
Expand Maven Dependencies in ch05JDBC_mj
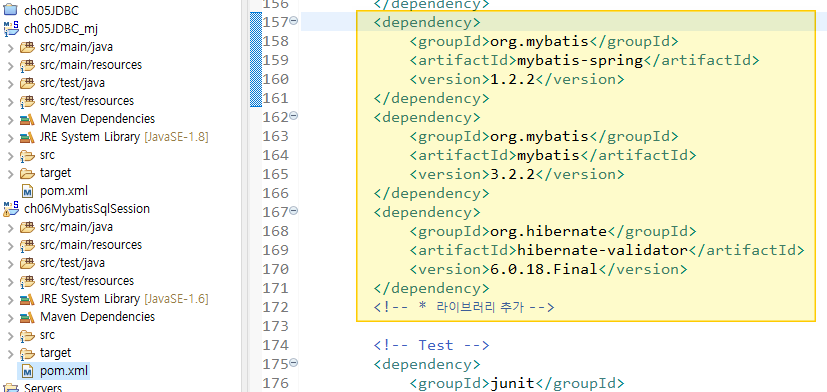click(x=11, y=119)
